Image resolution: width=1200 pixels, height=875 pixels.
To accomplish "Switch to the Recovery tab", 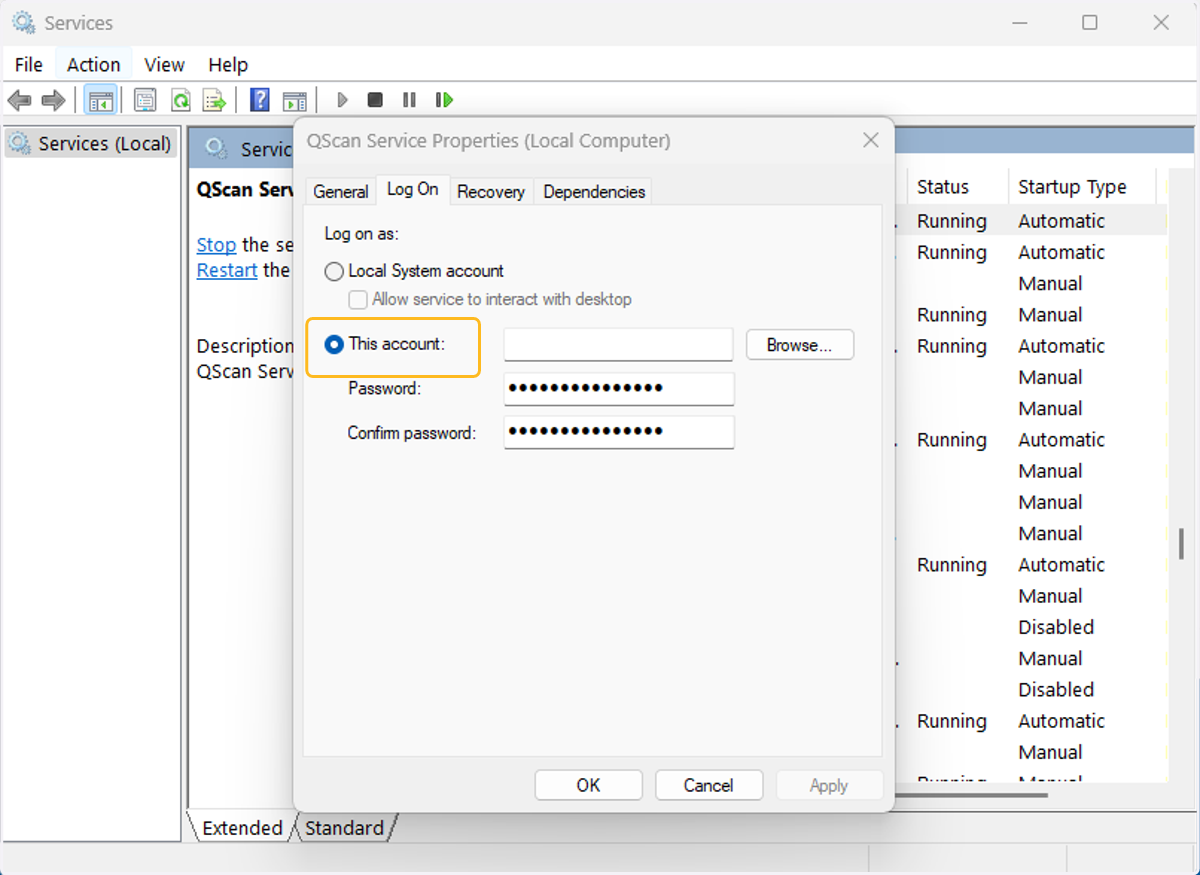I will point(491,192).
